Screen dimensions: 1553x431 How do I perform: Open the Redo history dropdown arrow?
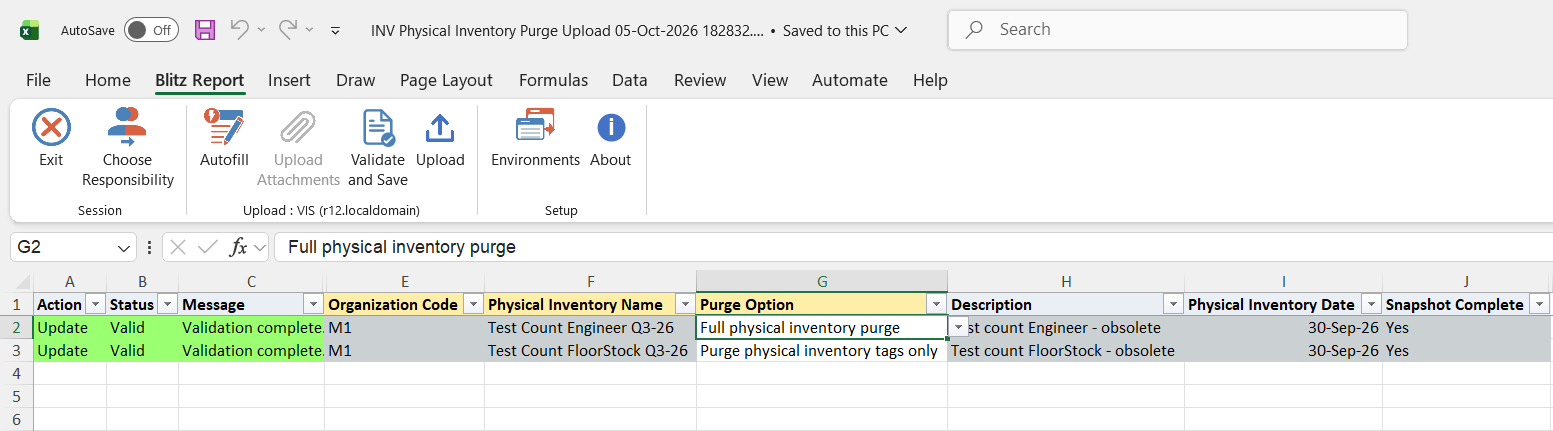[x=309, y=31]
